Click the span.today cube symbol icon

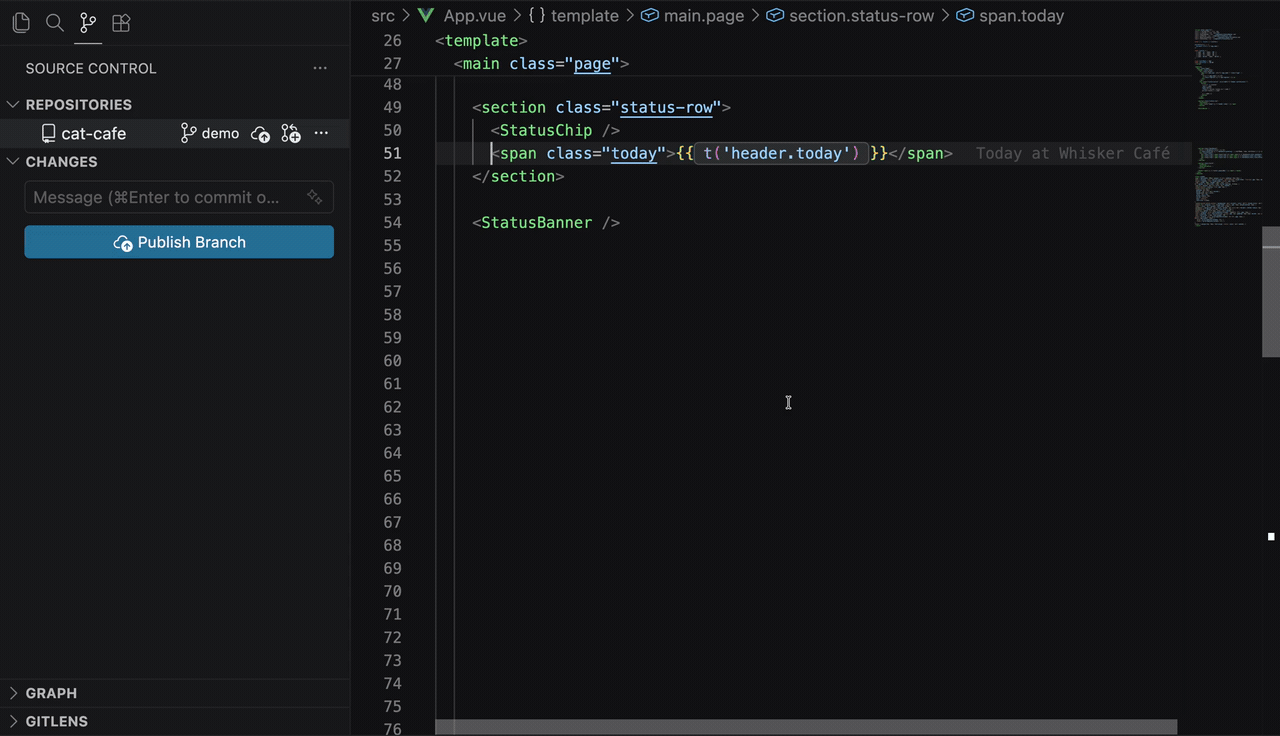(x=965, y=16)
